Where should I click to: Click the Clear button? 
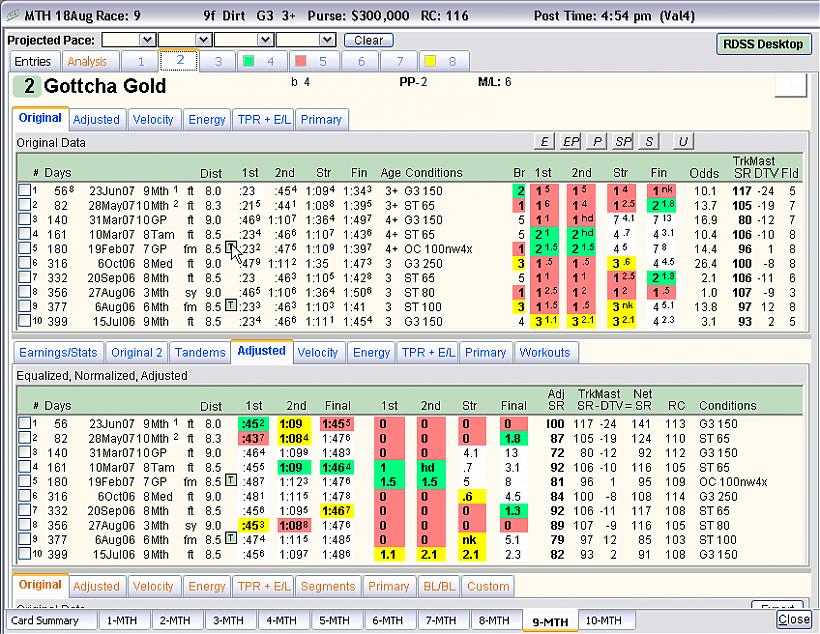[369, 40]
